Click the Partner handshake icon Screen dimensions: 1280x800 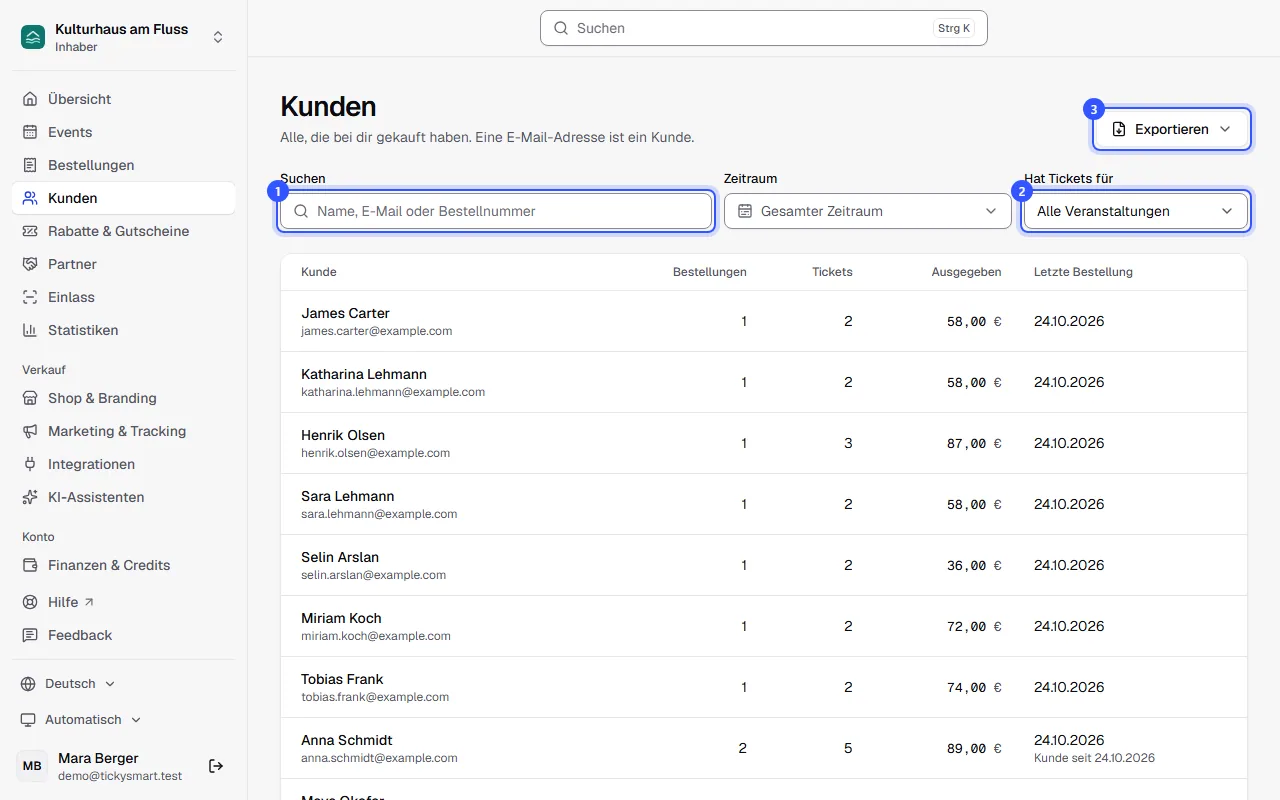[x=30, y=264]
